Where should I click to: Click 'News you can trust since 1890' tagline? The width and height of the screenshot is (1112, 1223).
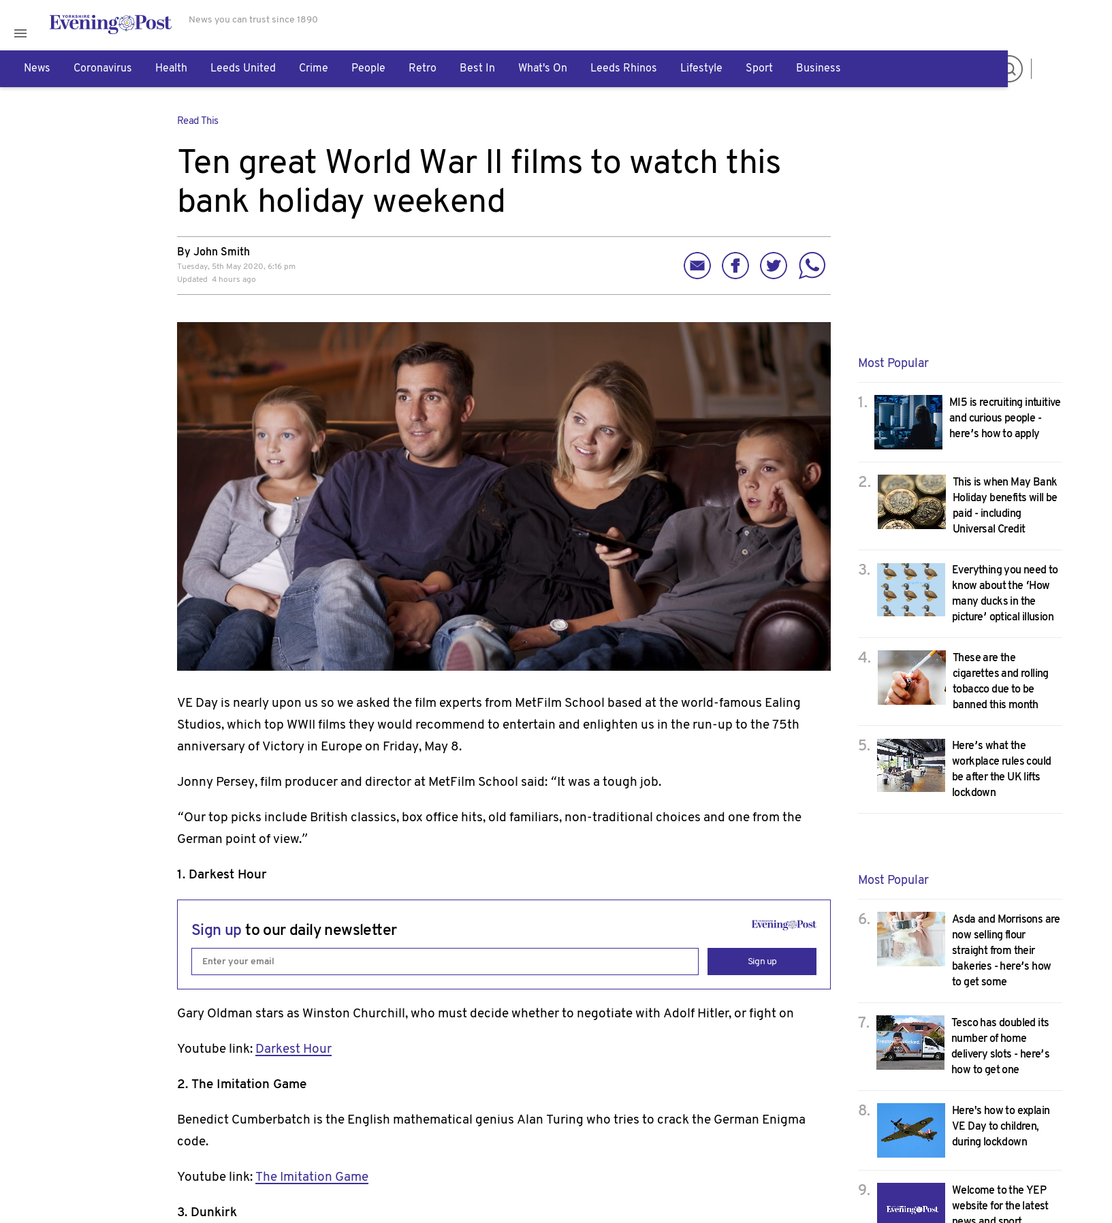pyautogui.click(x=253, y=19)
